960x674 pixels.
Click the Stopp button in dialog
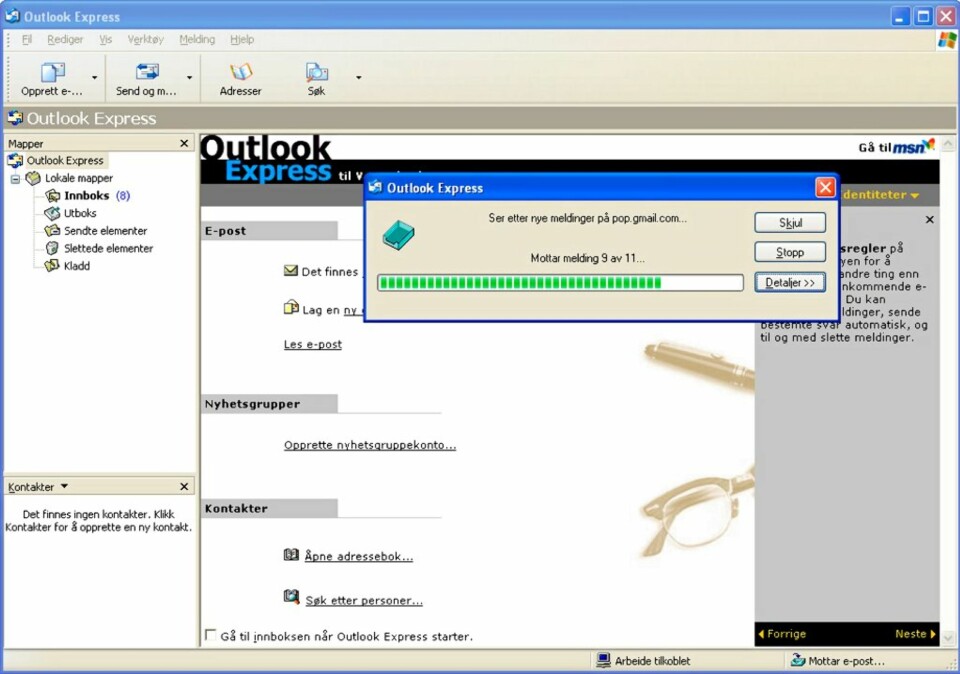tap(790, 252)
